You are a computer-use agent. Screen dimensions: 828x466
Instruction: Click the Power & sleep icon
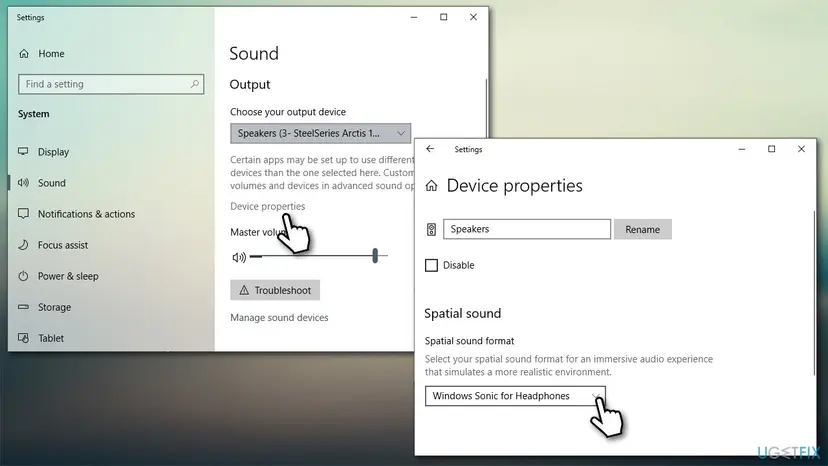coord(23,276)
